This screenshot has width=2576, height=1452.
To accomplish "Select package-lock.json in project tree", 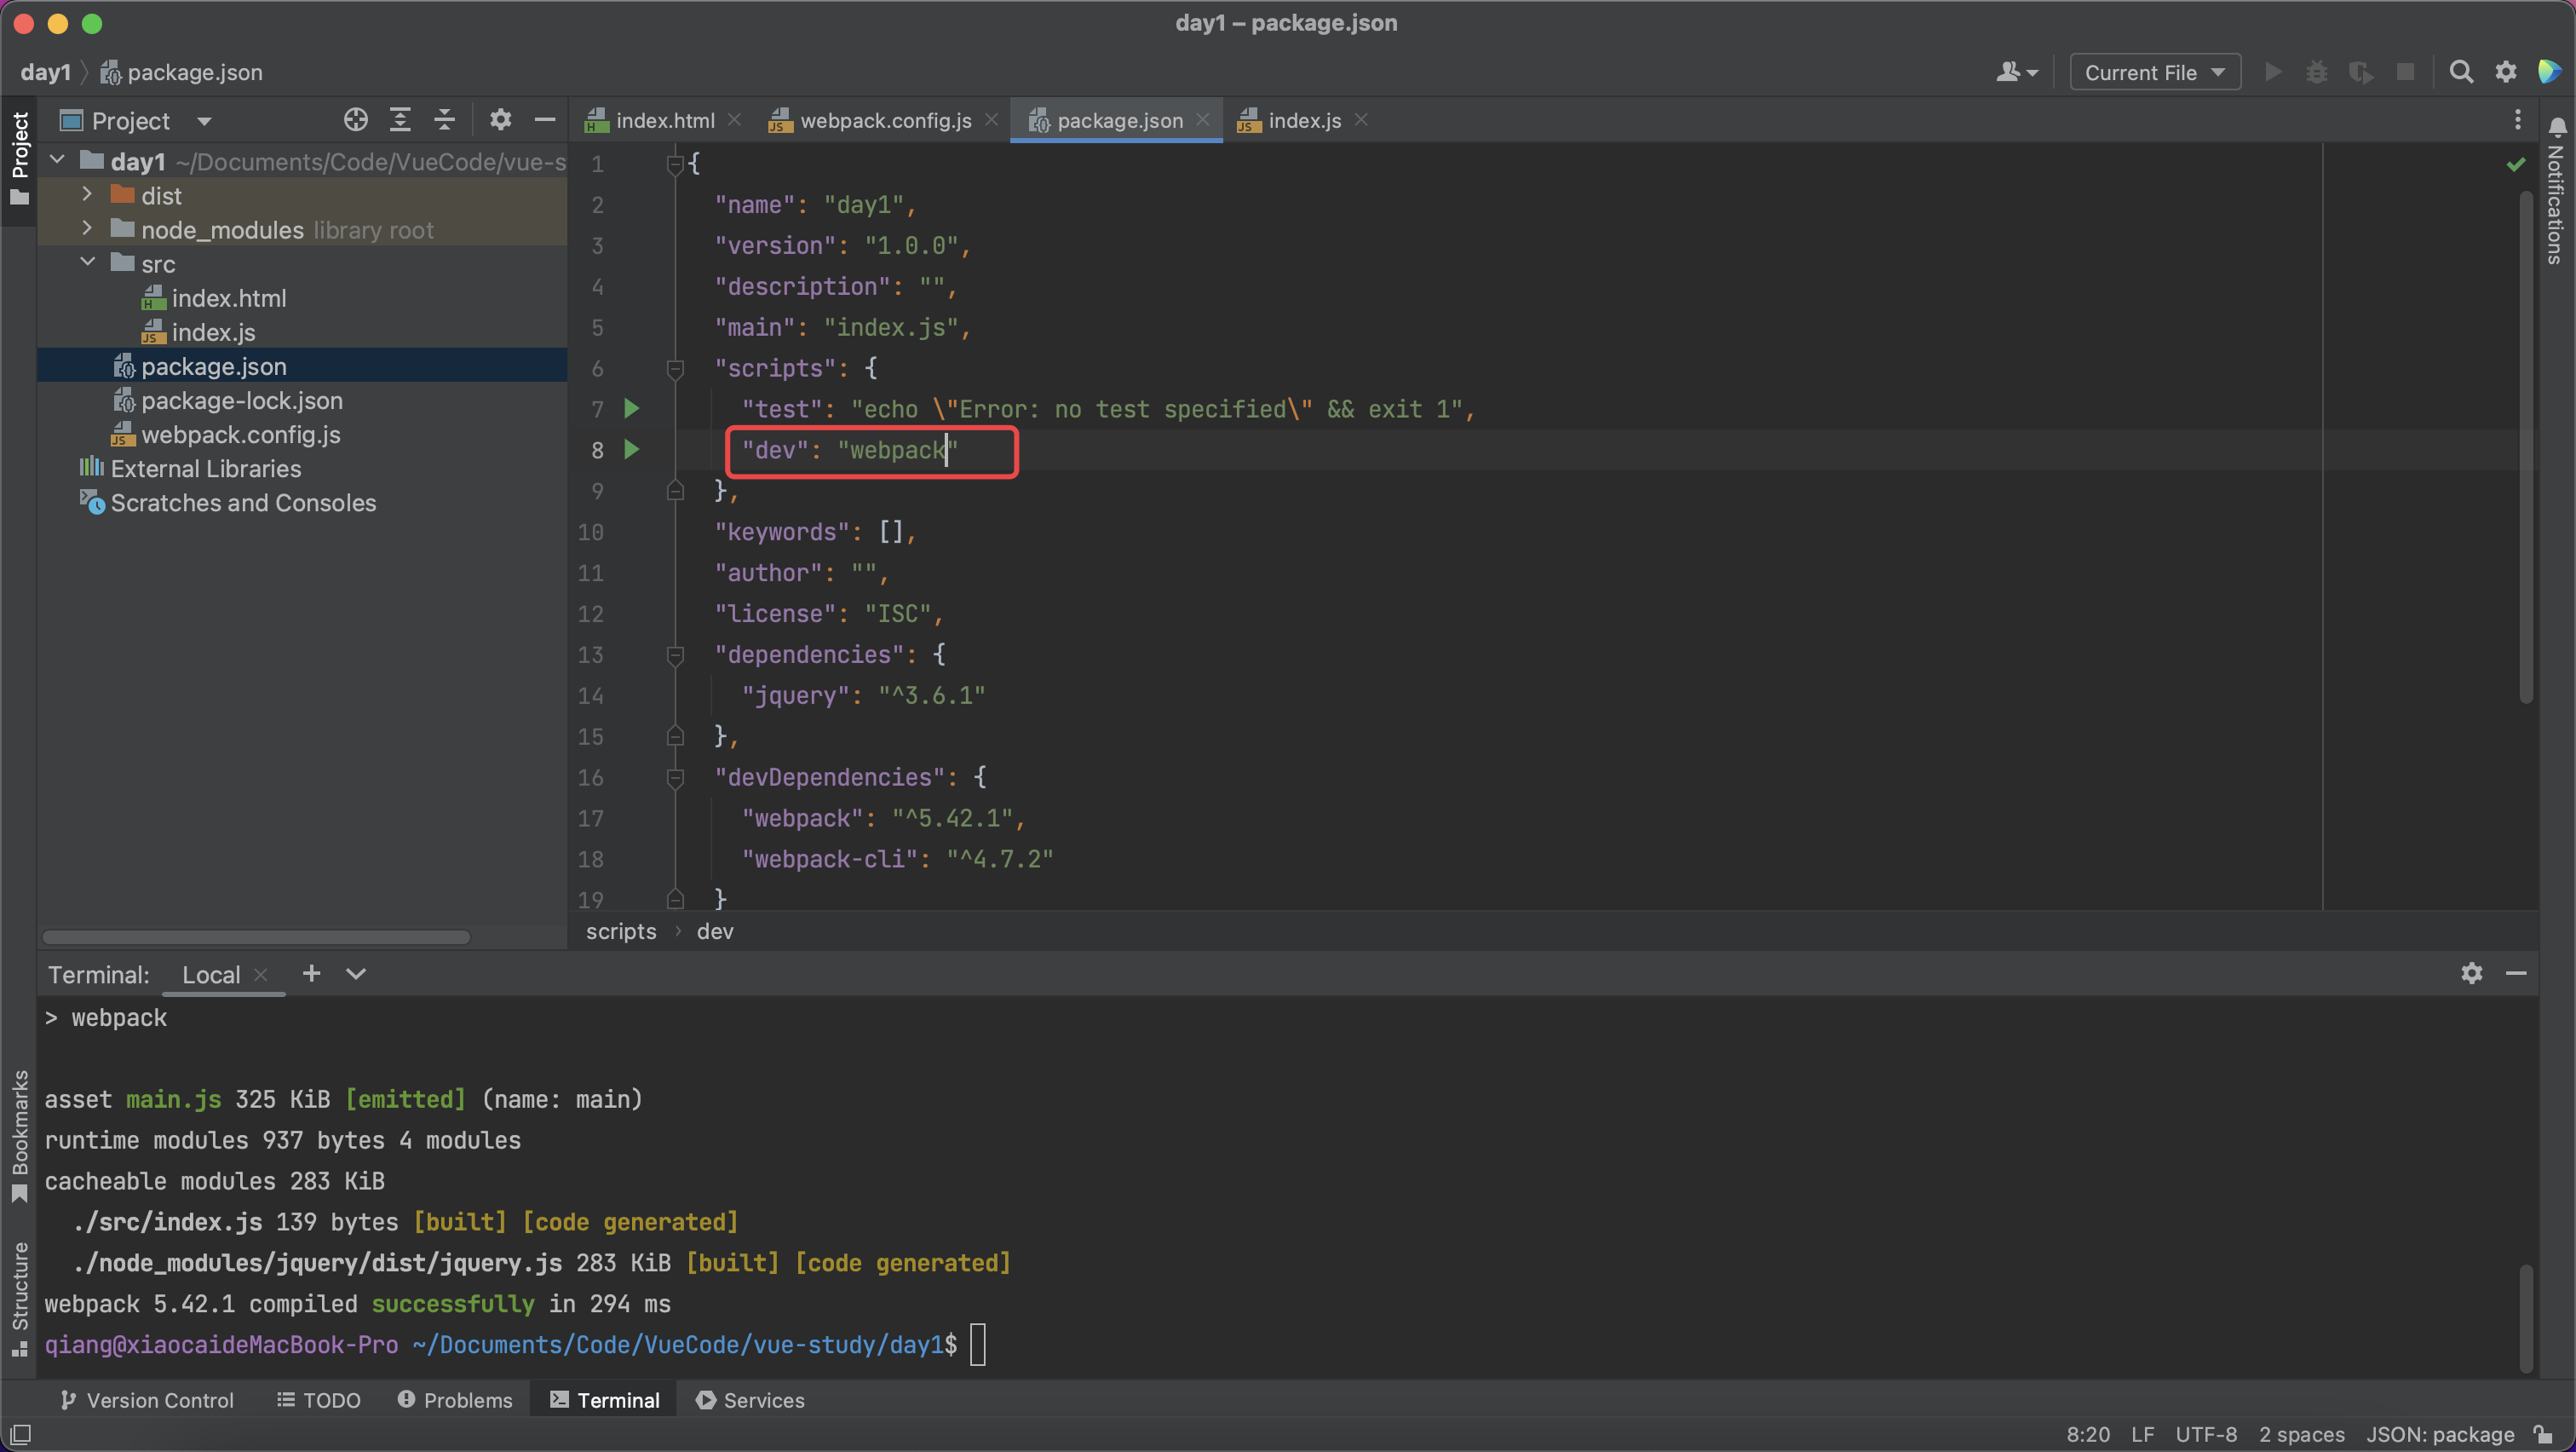I will (241, 401).
